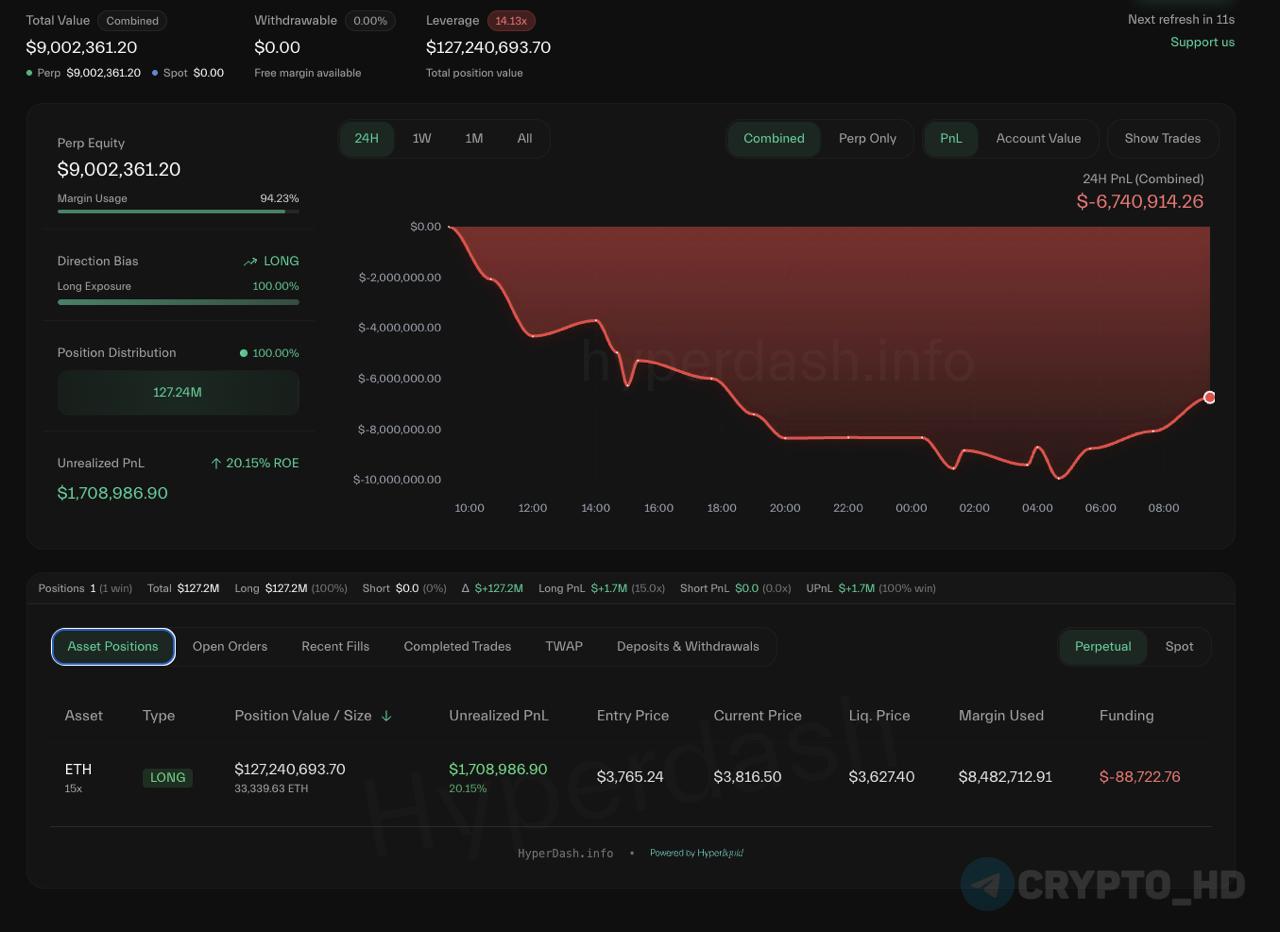This screenshot has width=1280, height=932.
Task: Click the 127.24M position distribution bar
Action: [x=178, y=392]
